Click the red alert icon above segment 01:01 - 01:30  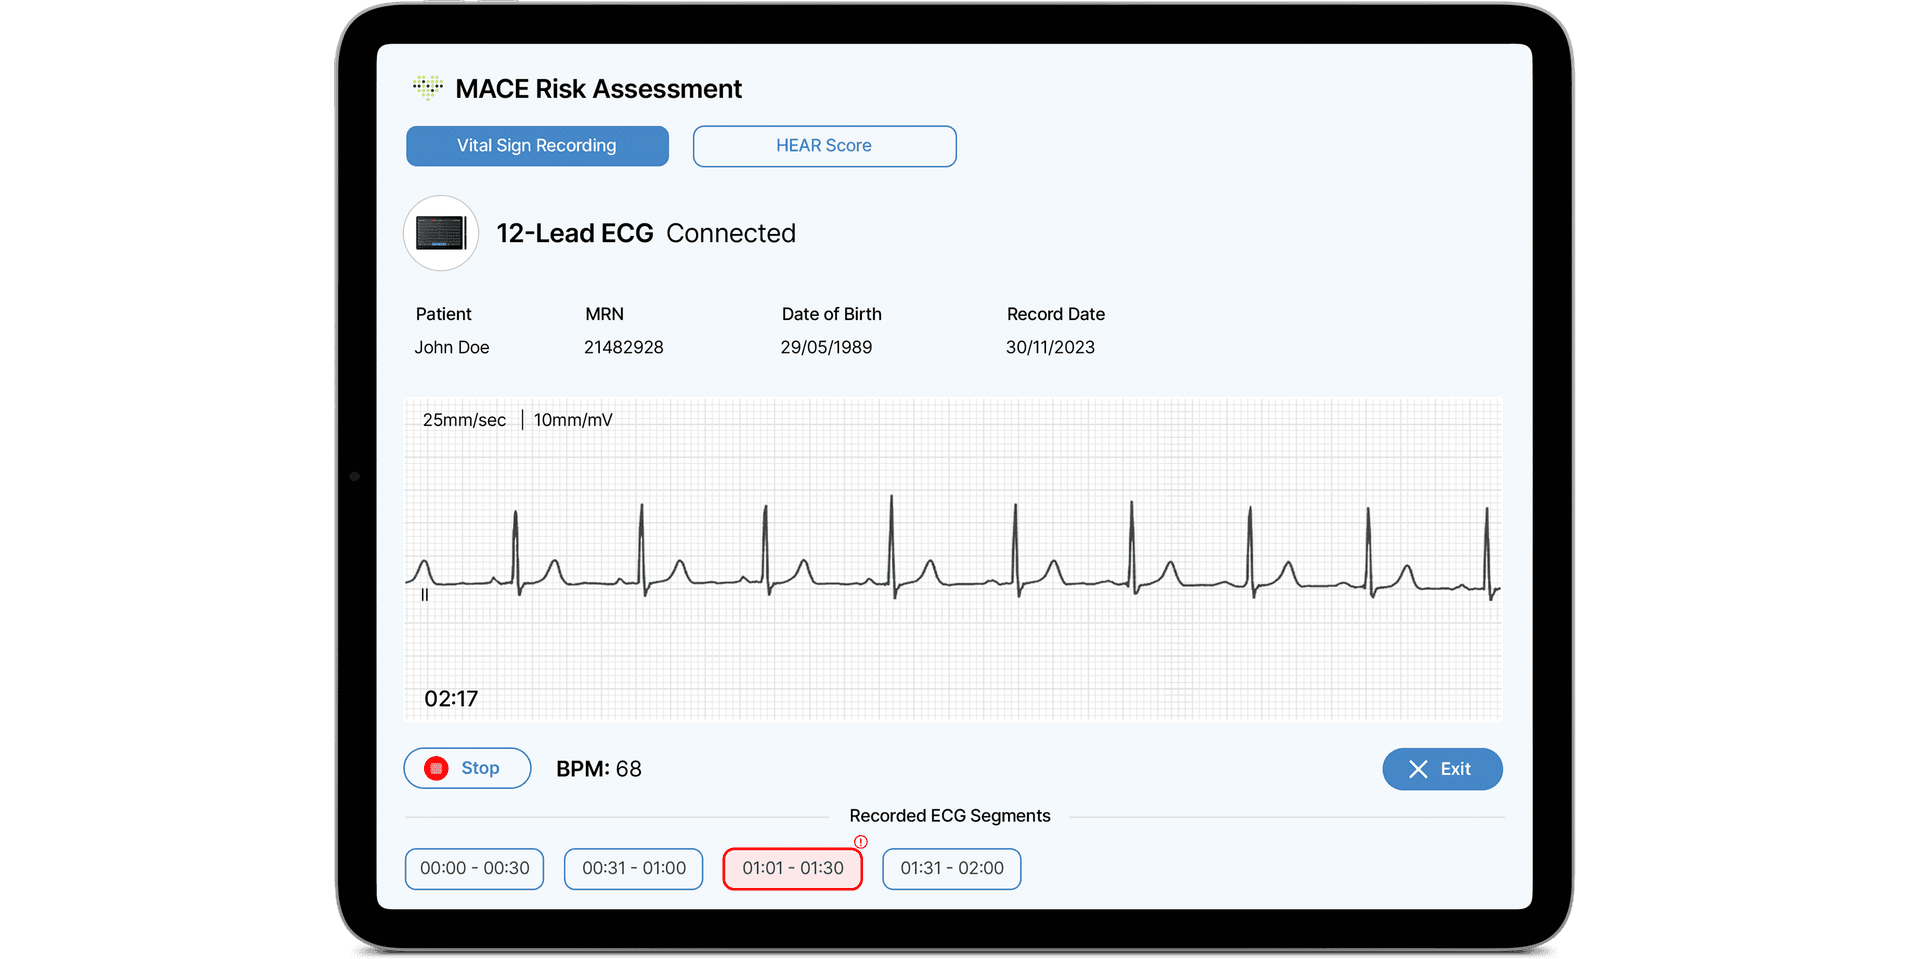861,842
